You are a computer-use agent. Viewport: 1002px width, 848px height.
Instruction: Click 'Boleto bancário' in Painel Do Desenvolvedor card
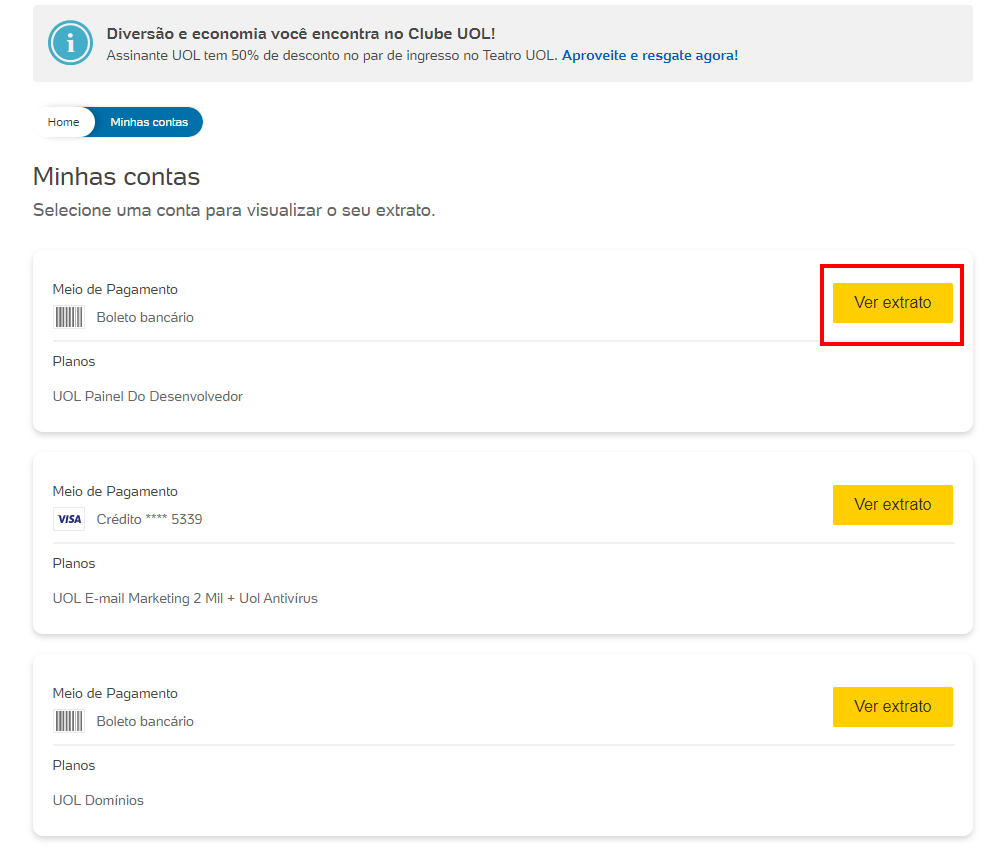(x=145, y=317)
